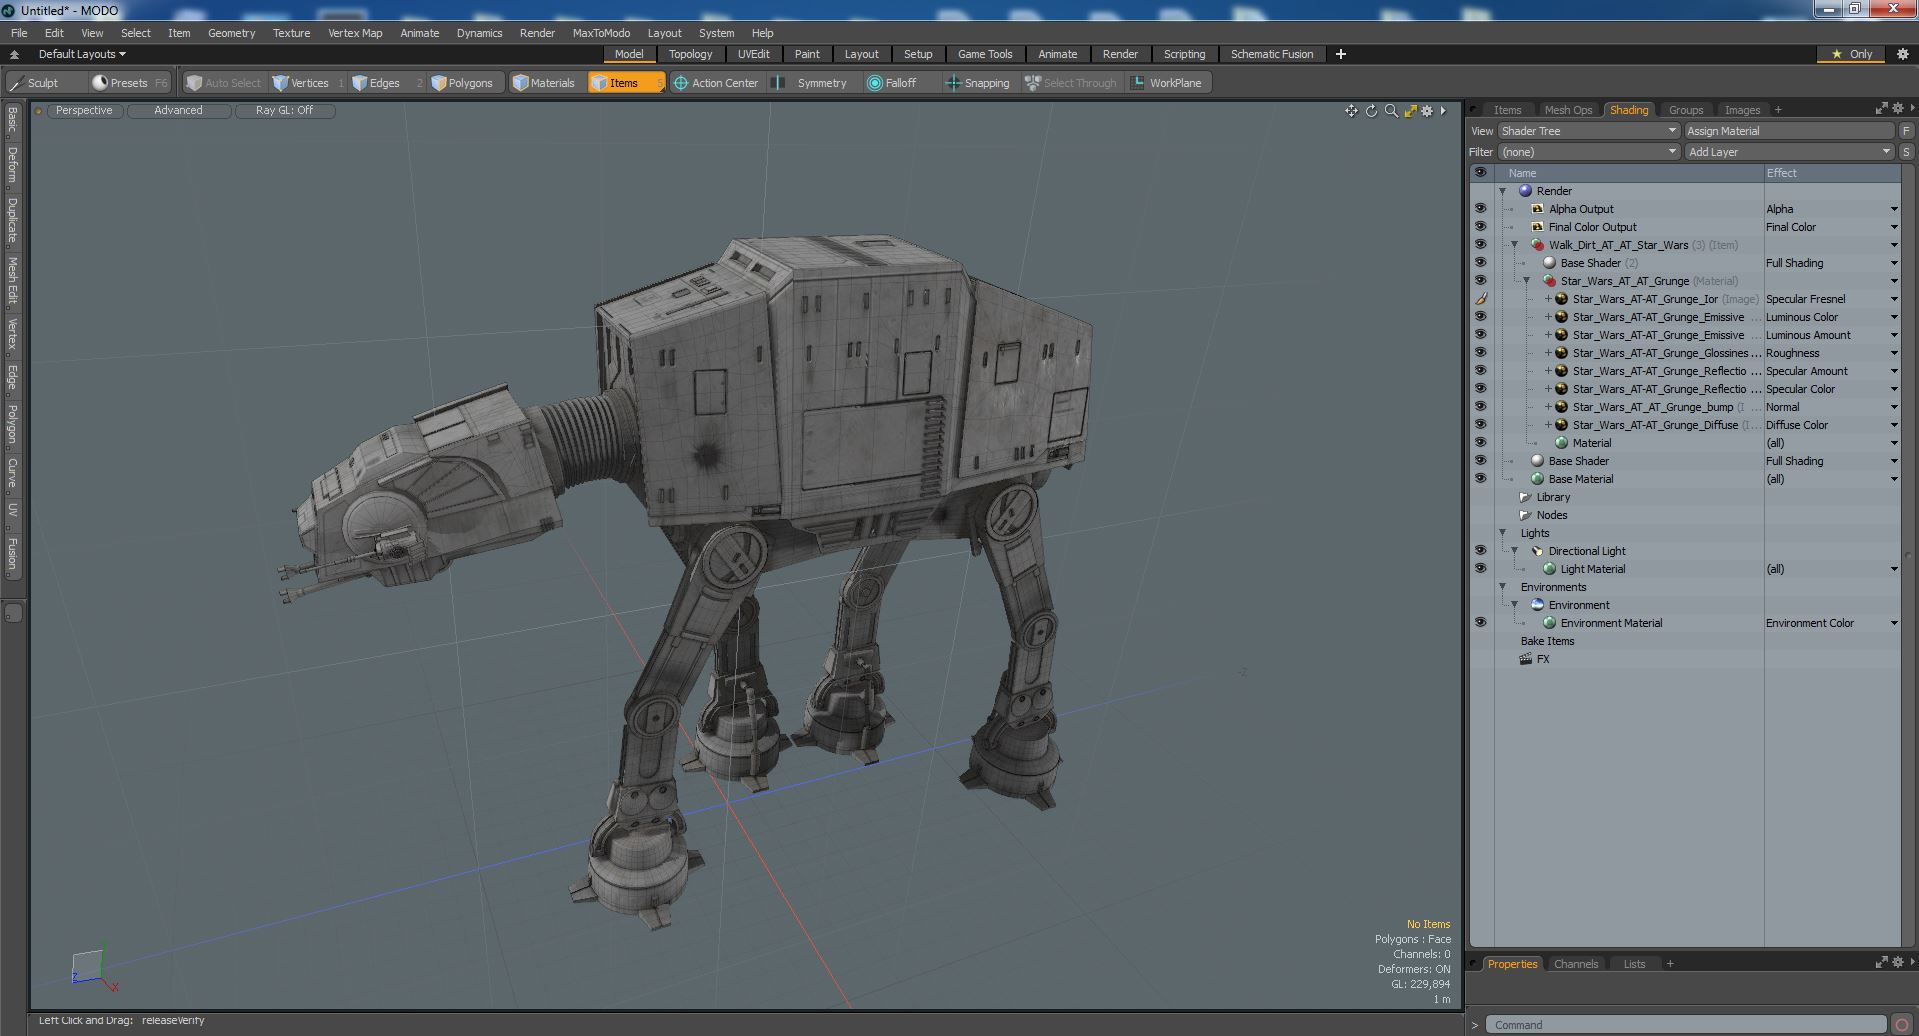
Task: Click the viewport move/pan icon
Action: coord(1351,111)
